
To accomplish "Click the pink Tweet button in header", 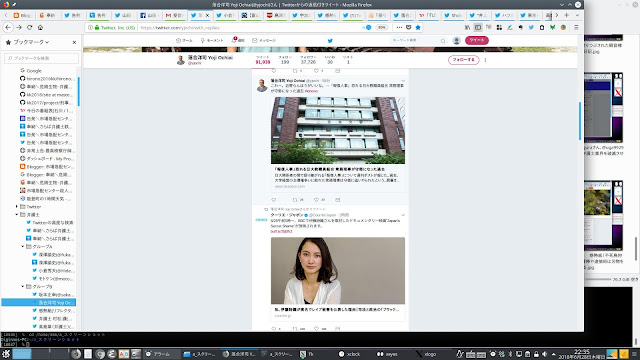I will tap(477, 40).
